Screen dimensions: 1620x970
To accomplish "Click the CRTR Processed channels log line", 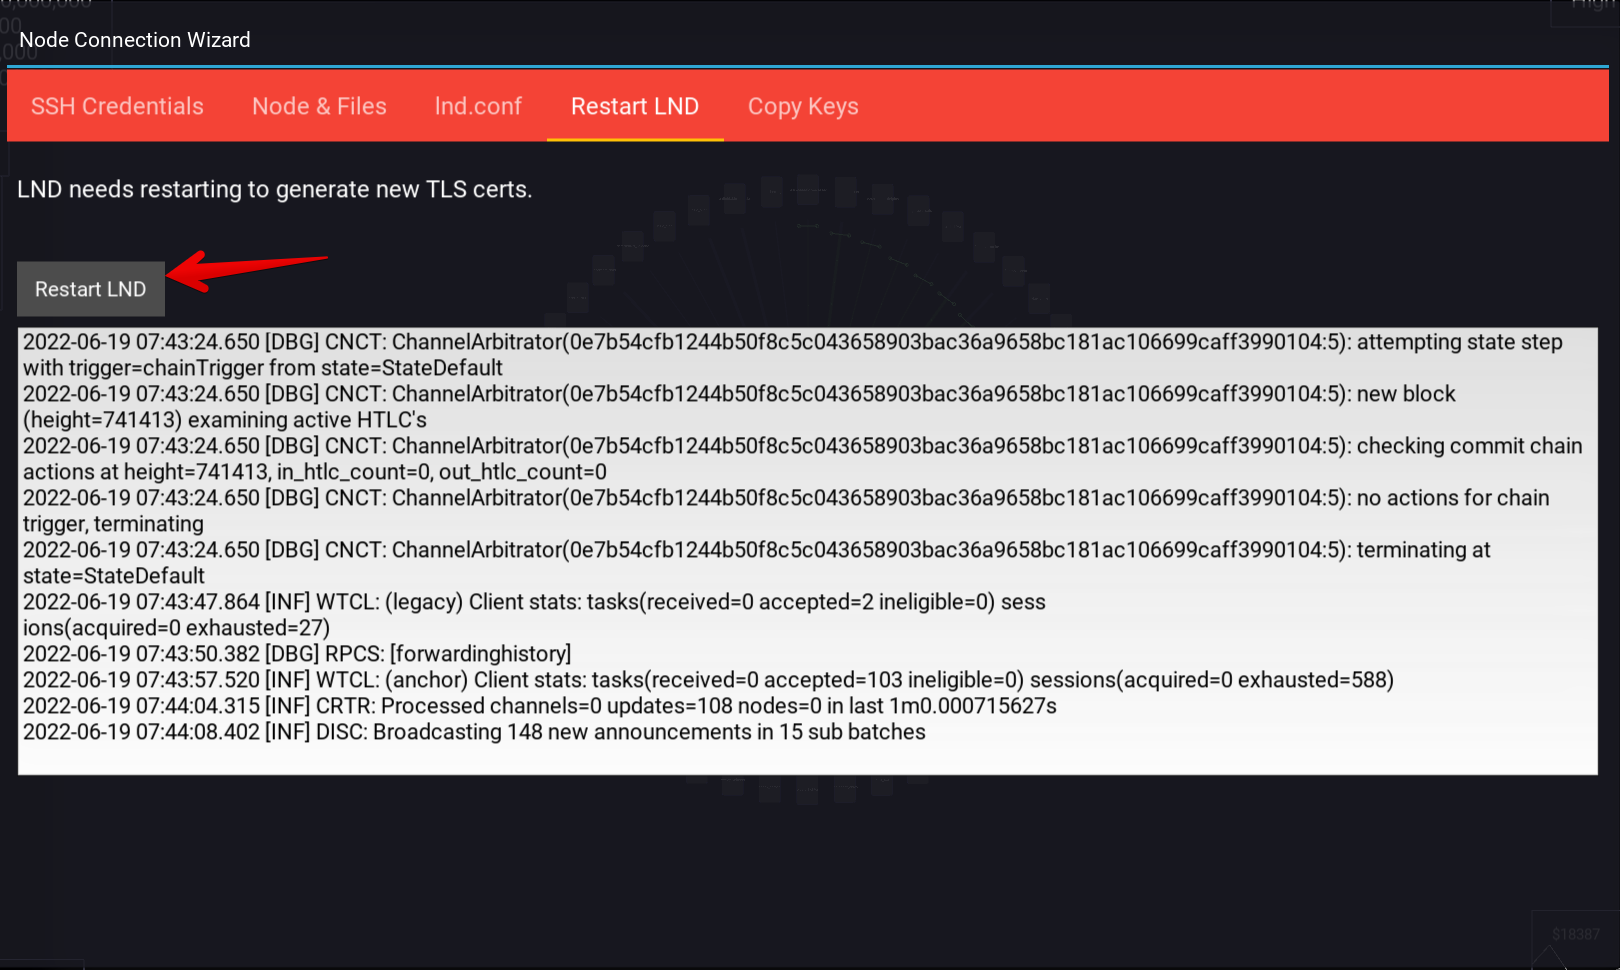I will click(x=540, y=706).
